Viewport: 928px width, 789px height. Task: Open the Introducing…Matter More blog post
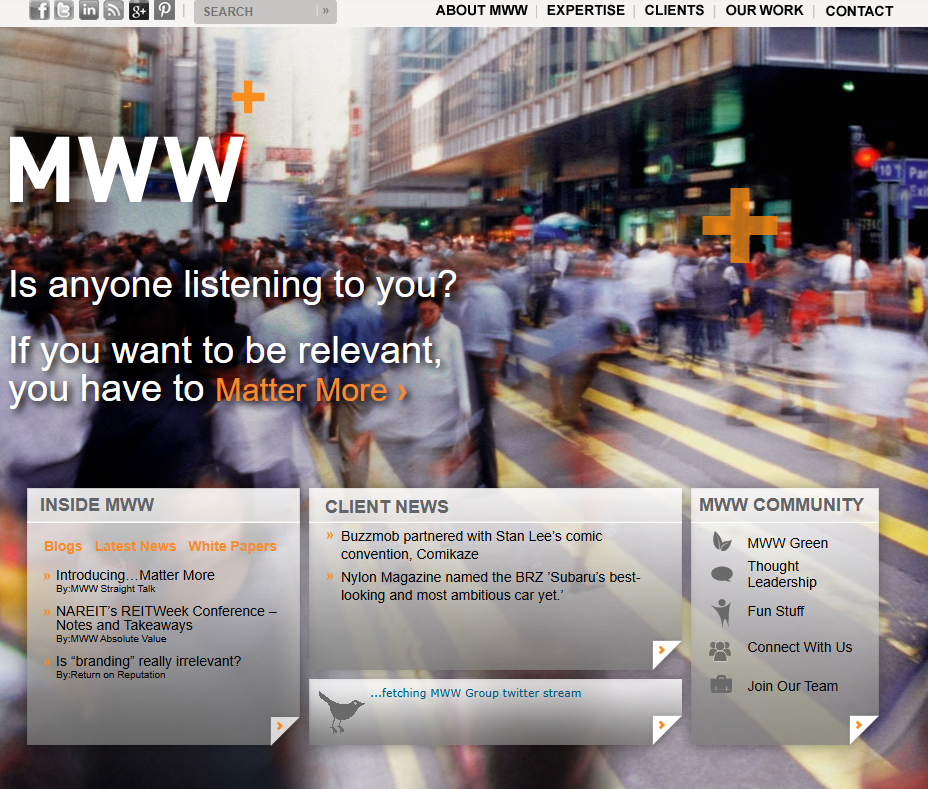click(x=135, y=575)
